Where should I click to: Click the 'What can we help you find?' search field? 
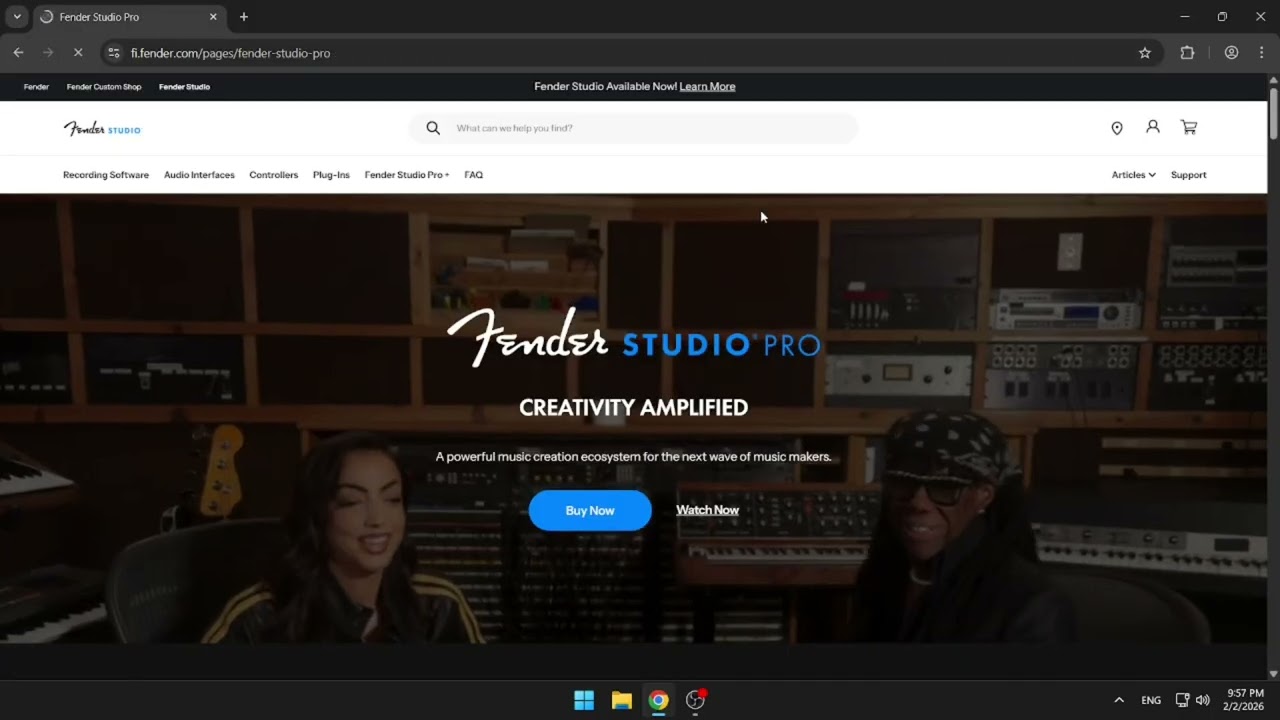[633, 128]
